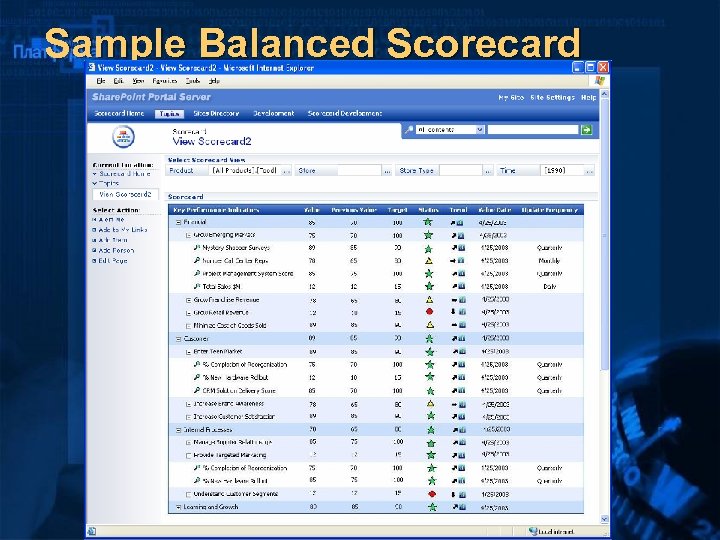This screenshot has width=720, height=540.
Task: Collapse the Enter Teen Market node
Action: 188,352
